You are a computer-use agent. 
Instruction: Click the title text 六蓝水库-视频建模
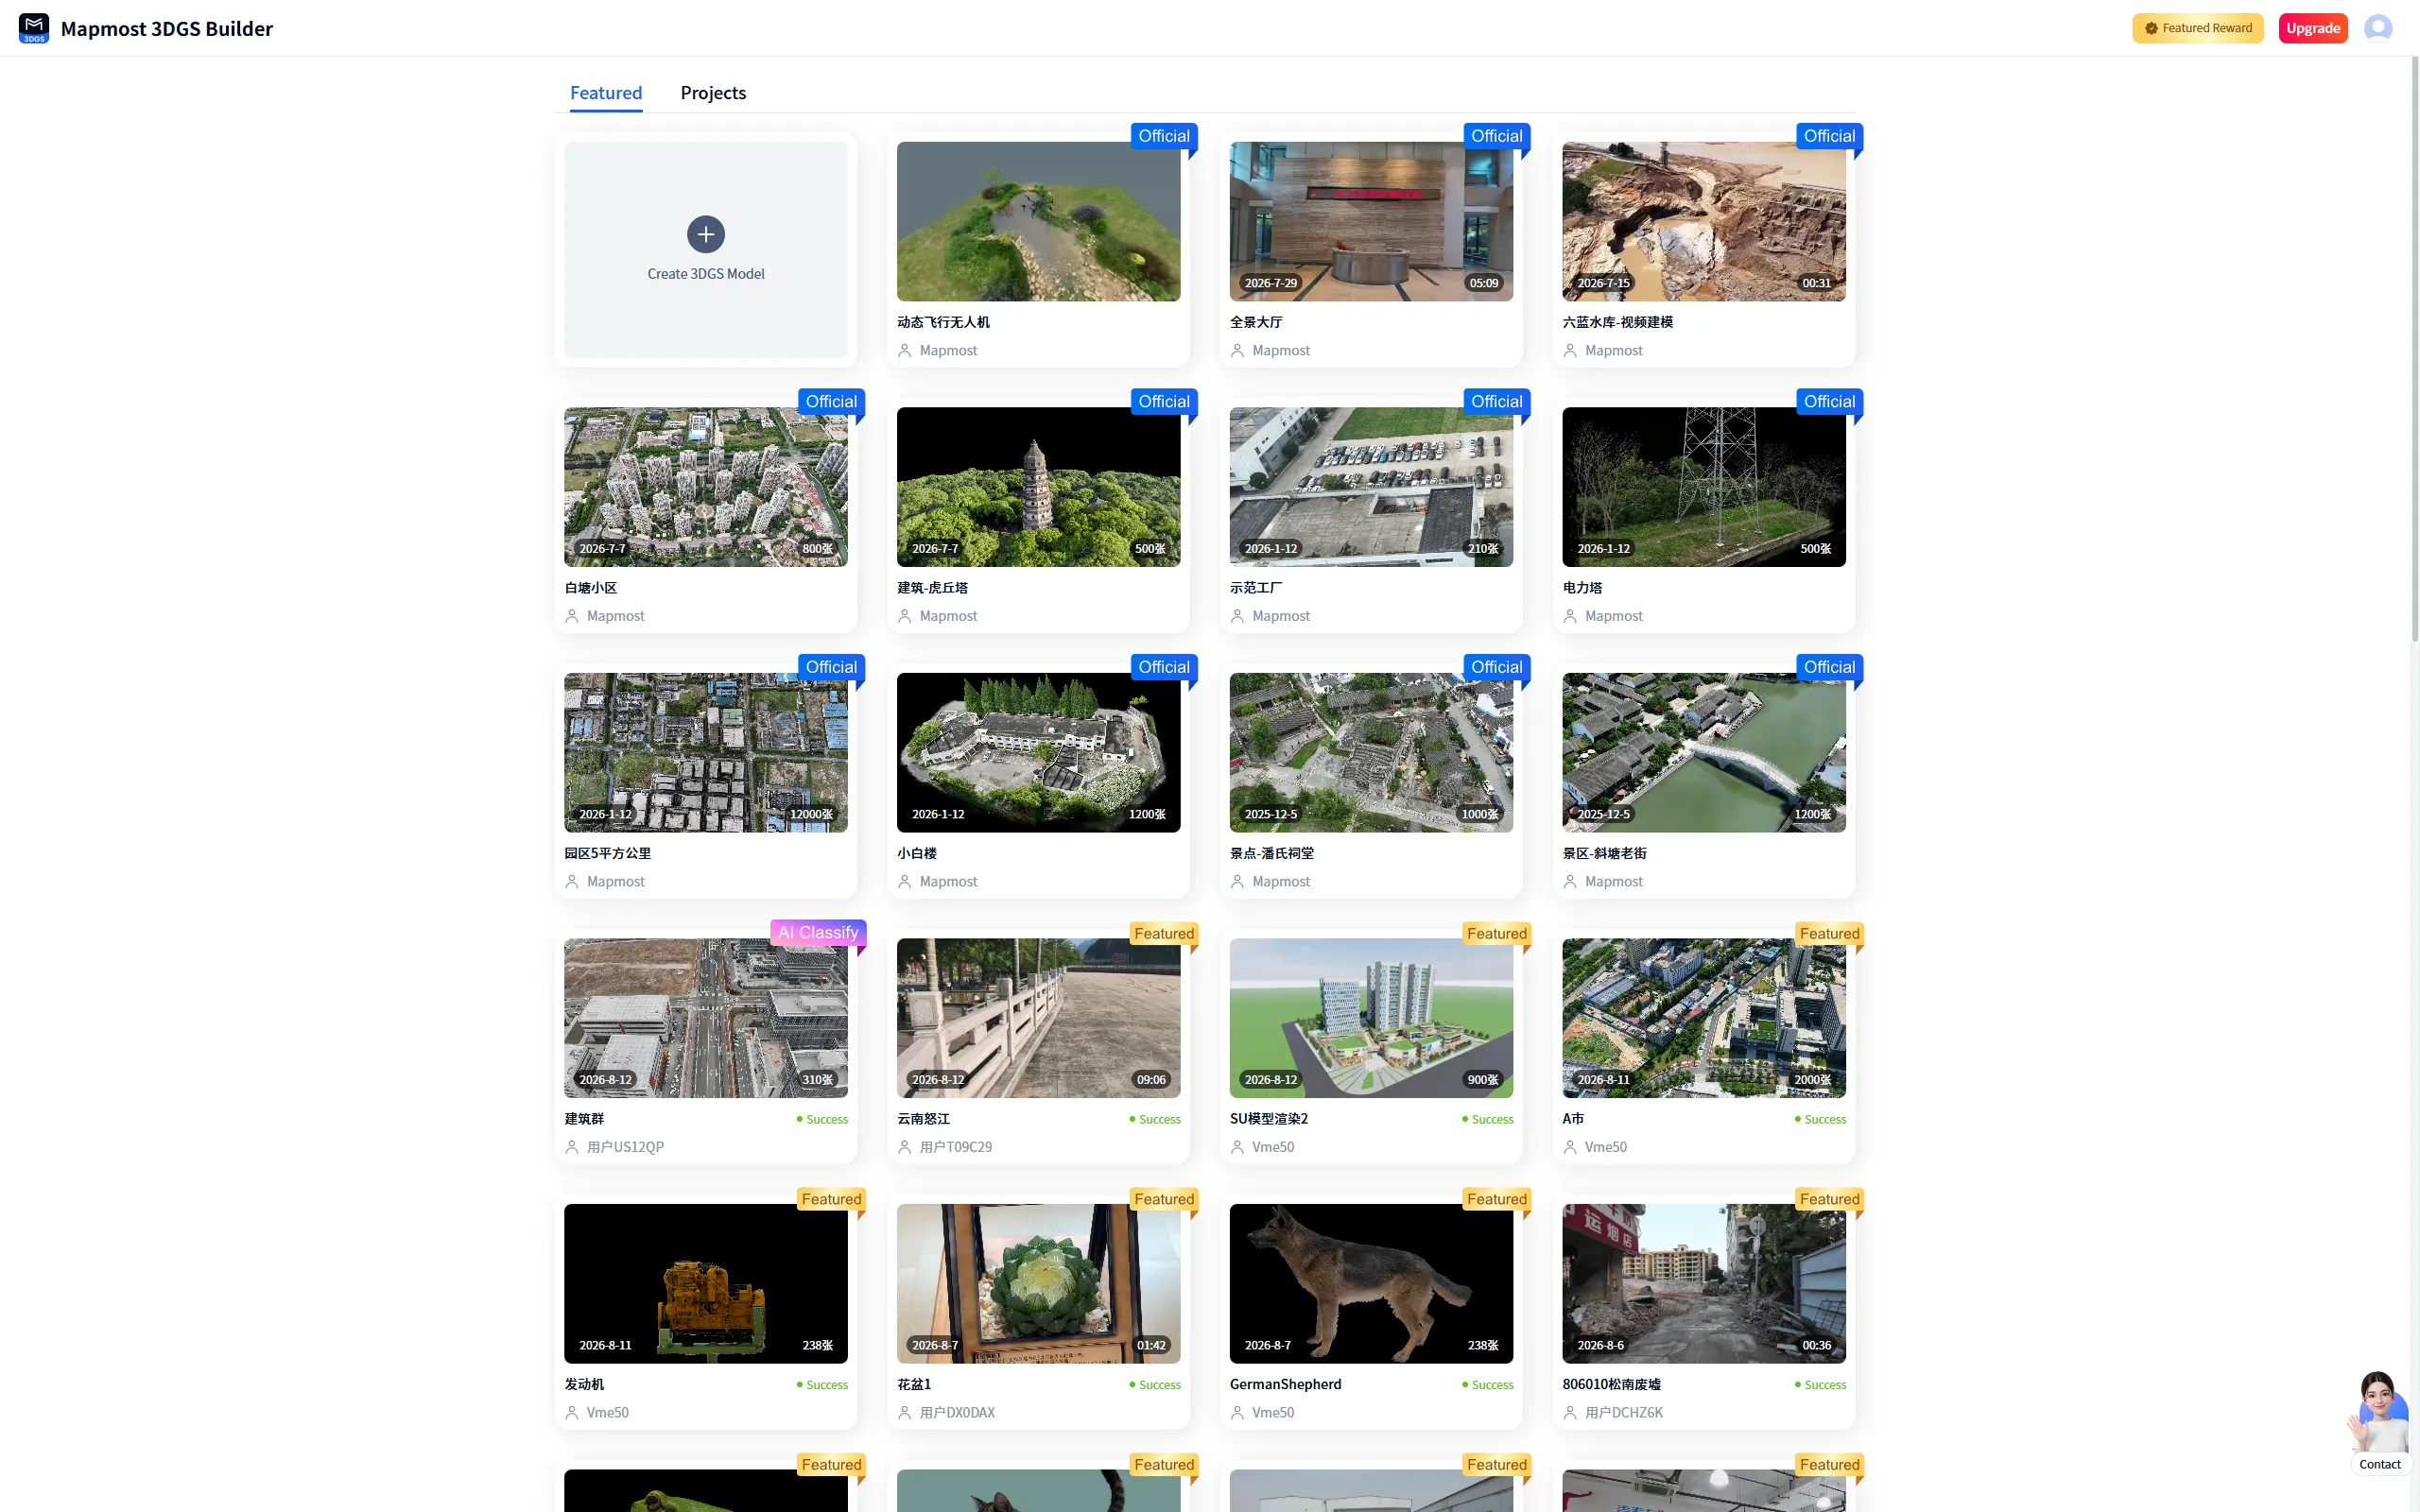(x=1617, y=322)
